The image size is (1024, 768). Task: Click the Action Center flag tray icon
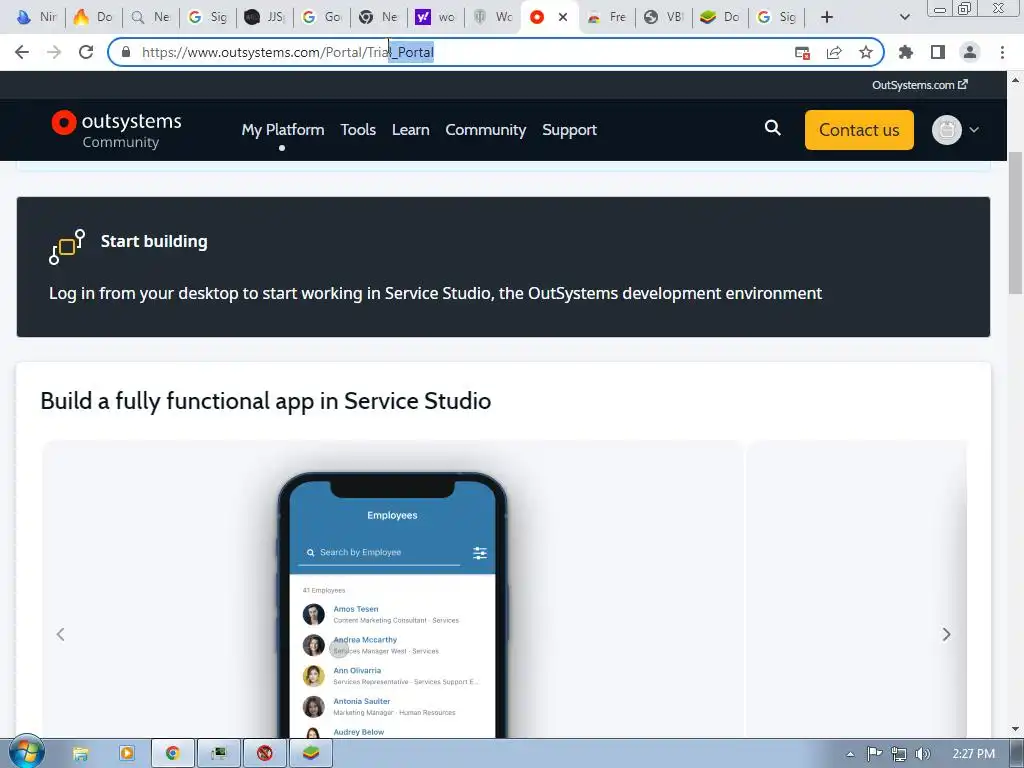click(874, 754)
